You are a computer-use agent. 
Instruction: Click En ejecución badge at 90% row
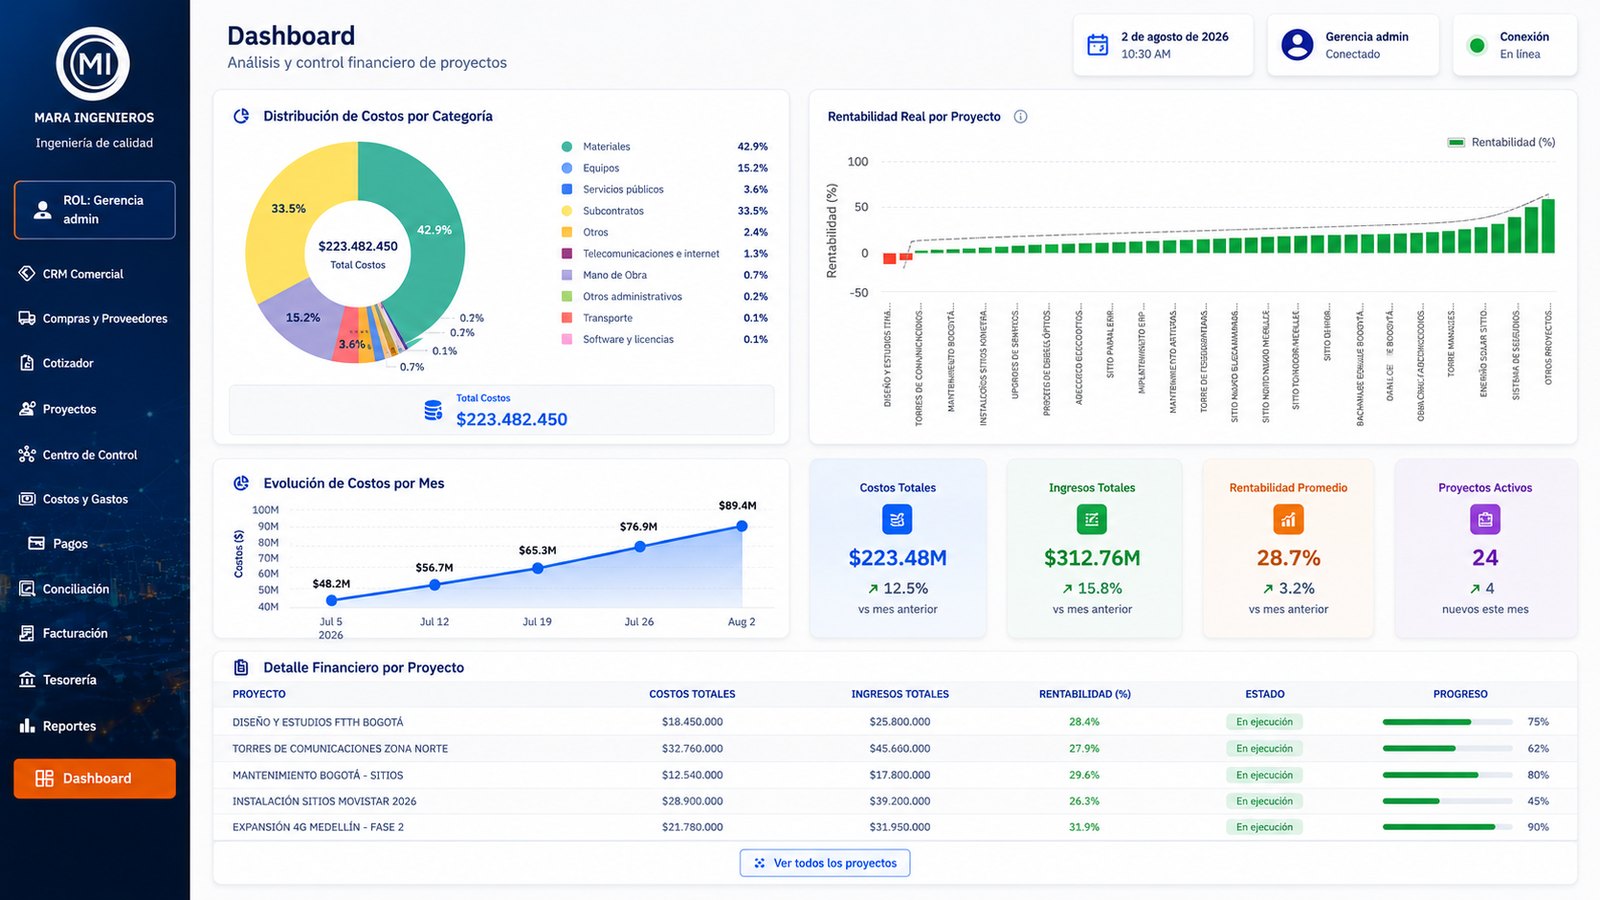click(1264, 827)
